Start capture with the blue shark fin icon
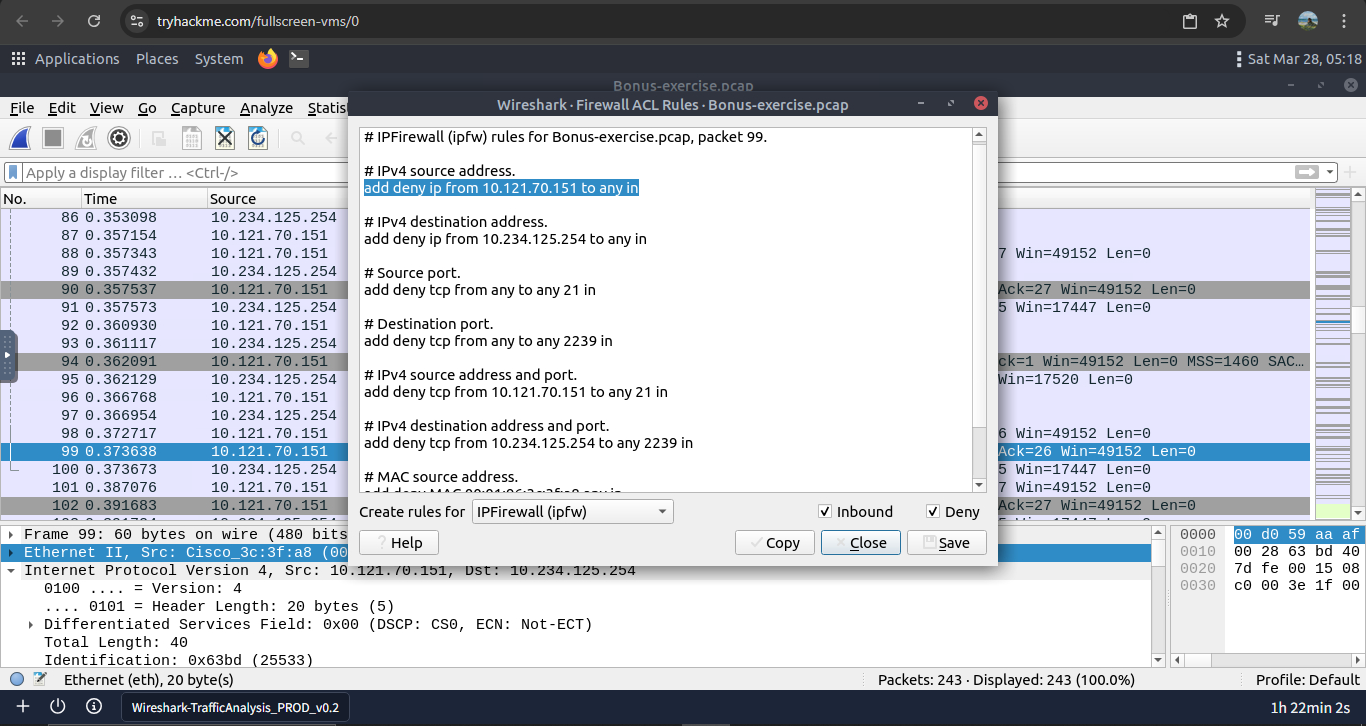Image resolution: width=1366 pixels, height=726 pixels. click(21, 138)
